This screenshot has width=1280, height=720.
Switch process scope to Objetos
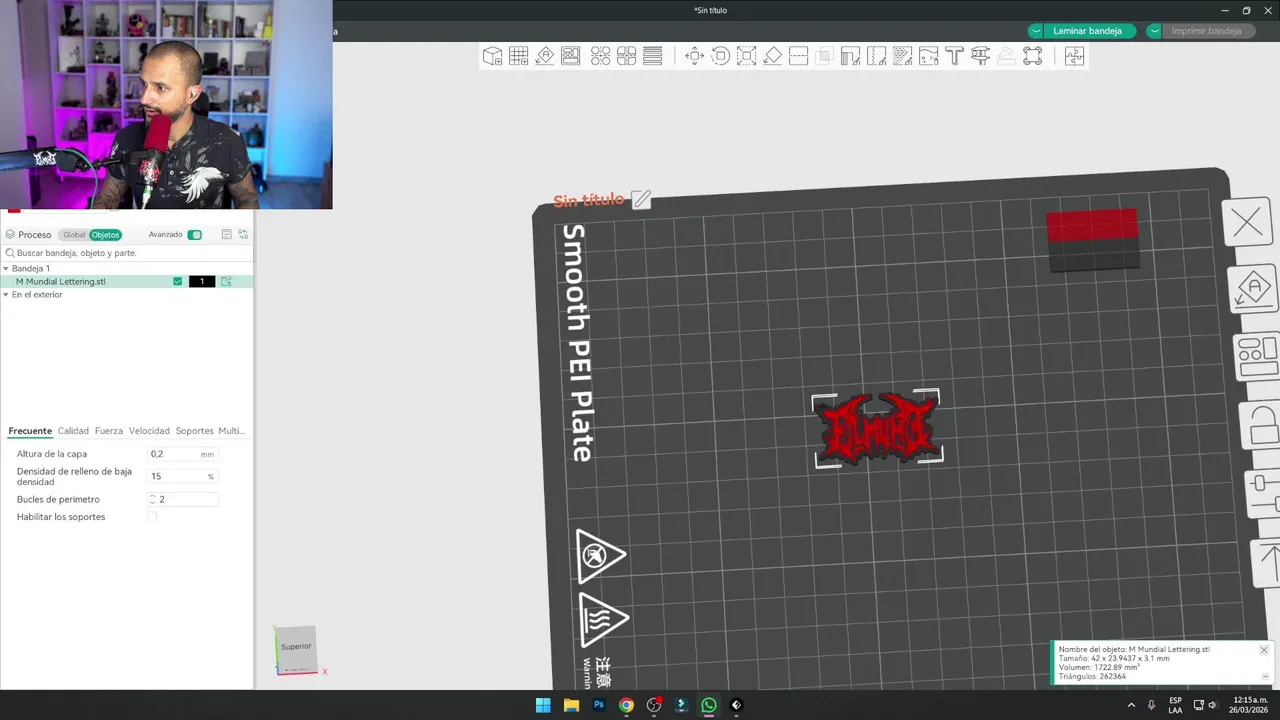[105, 235]
